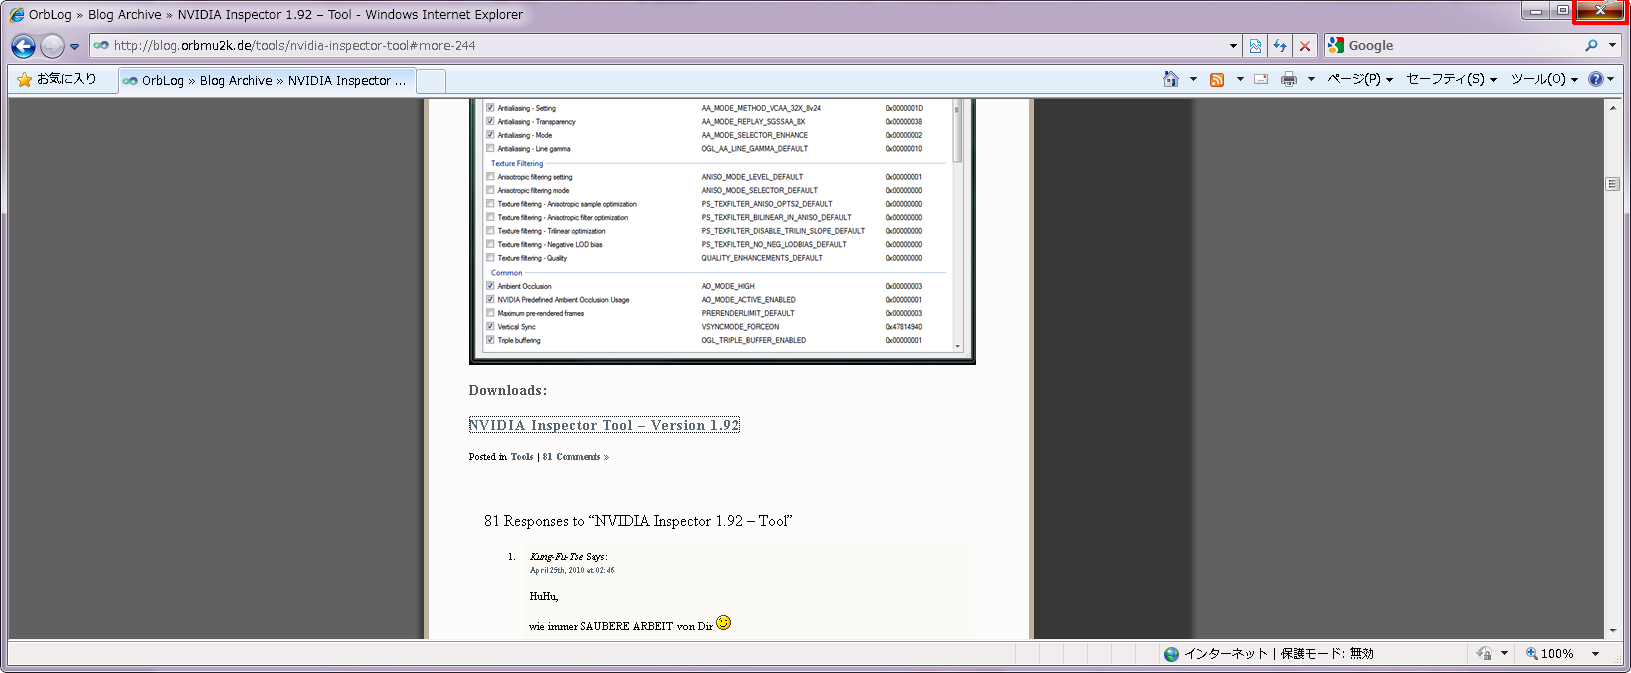Click the page vertical scrollbar thumb
1631x673 pixels.
click(x=1613, y=184)
